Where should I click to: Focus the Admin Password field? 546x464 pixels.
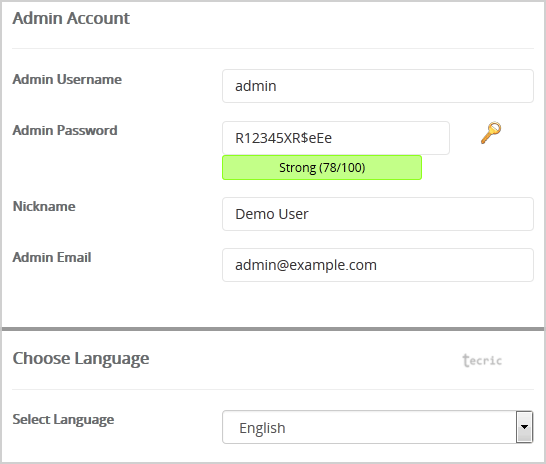pyautogui.click(x=336, y=138)
